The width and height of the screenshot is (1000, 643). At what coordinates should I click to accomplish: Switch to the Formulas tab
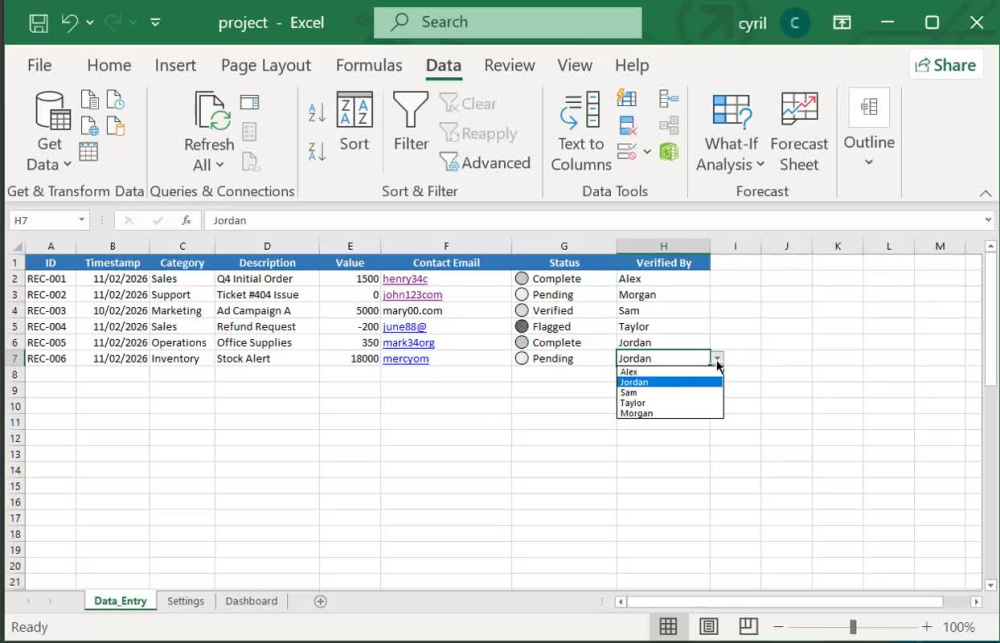(369, 65)
